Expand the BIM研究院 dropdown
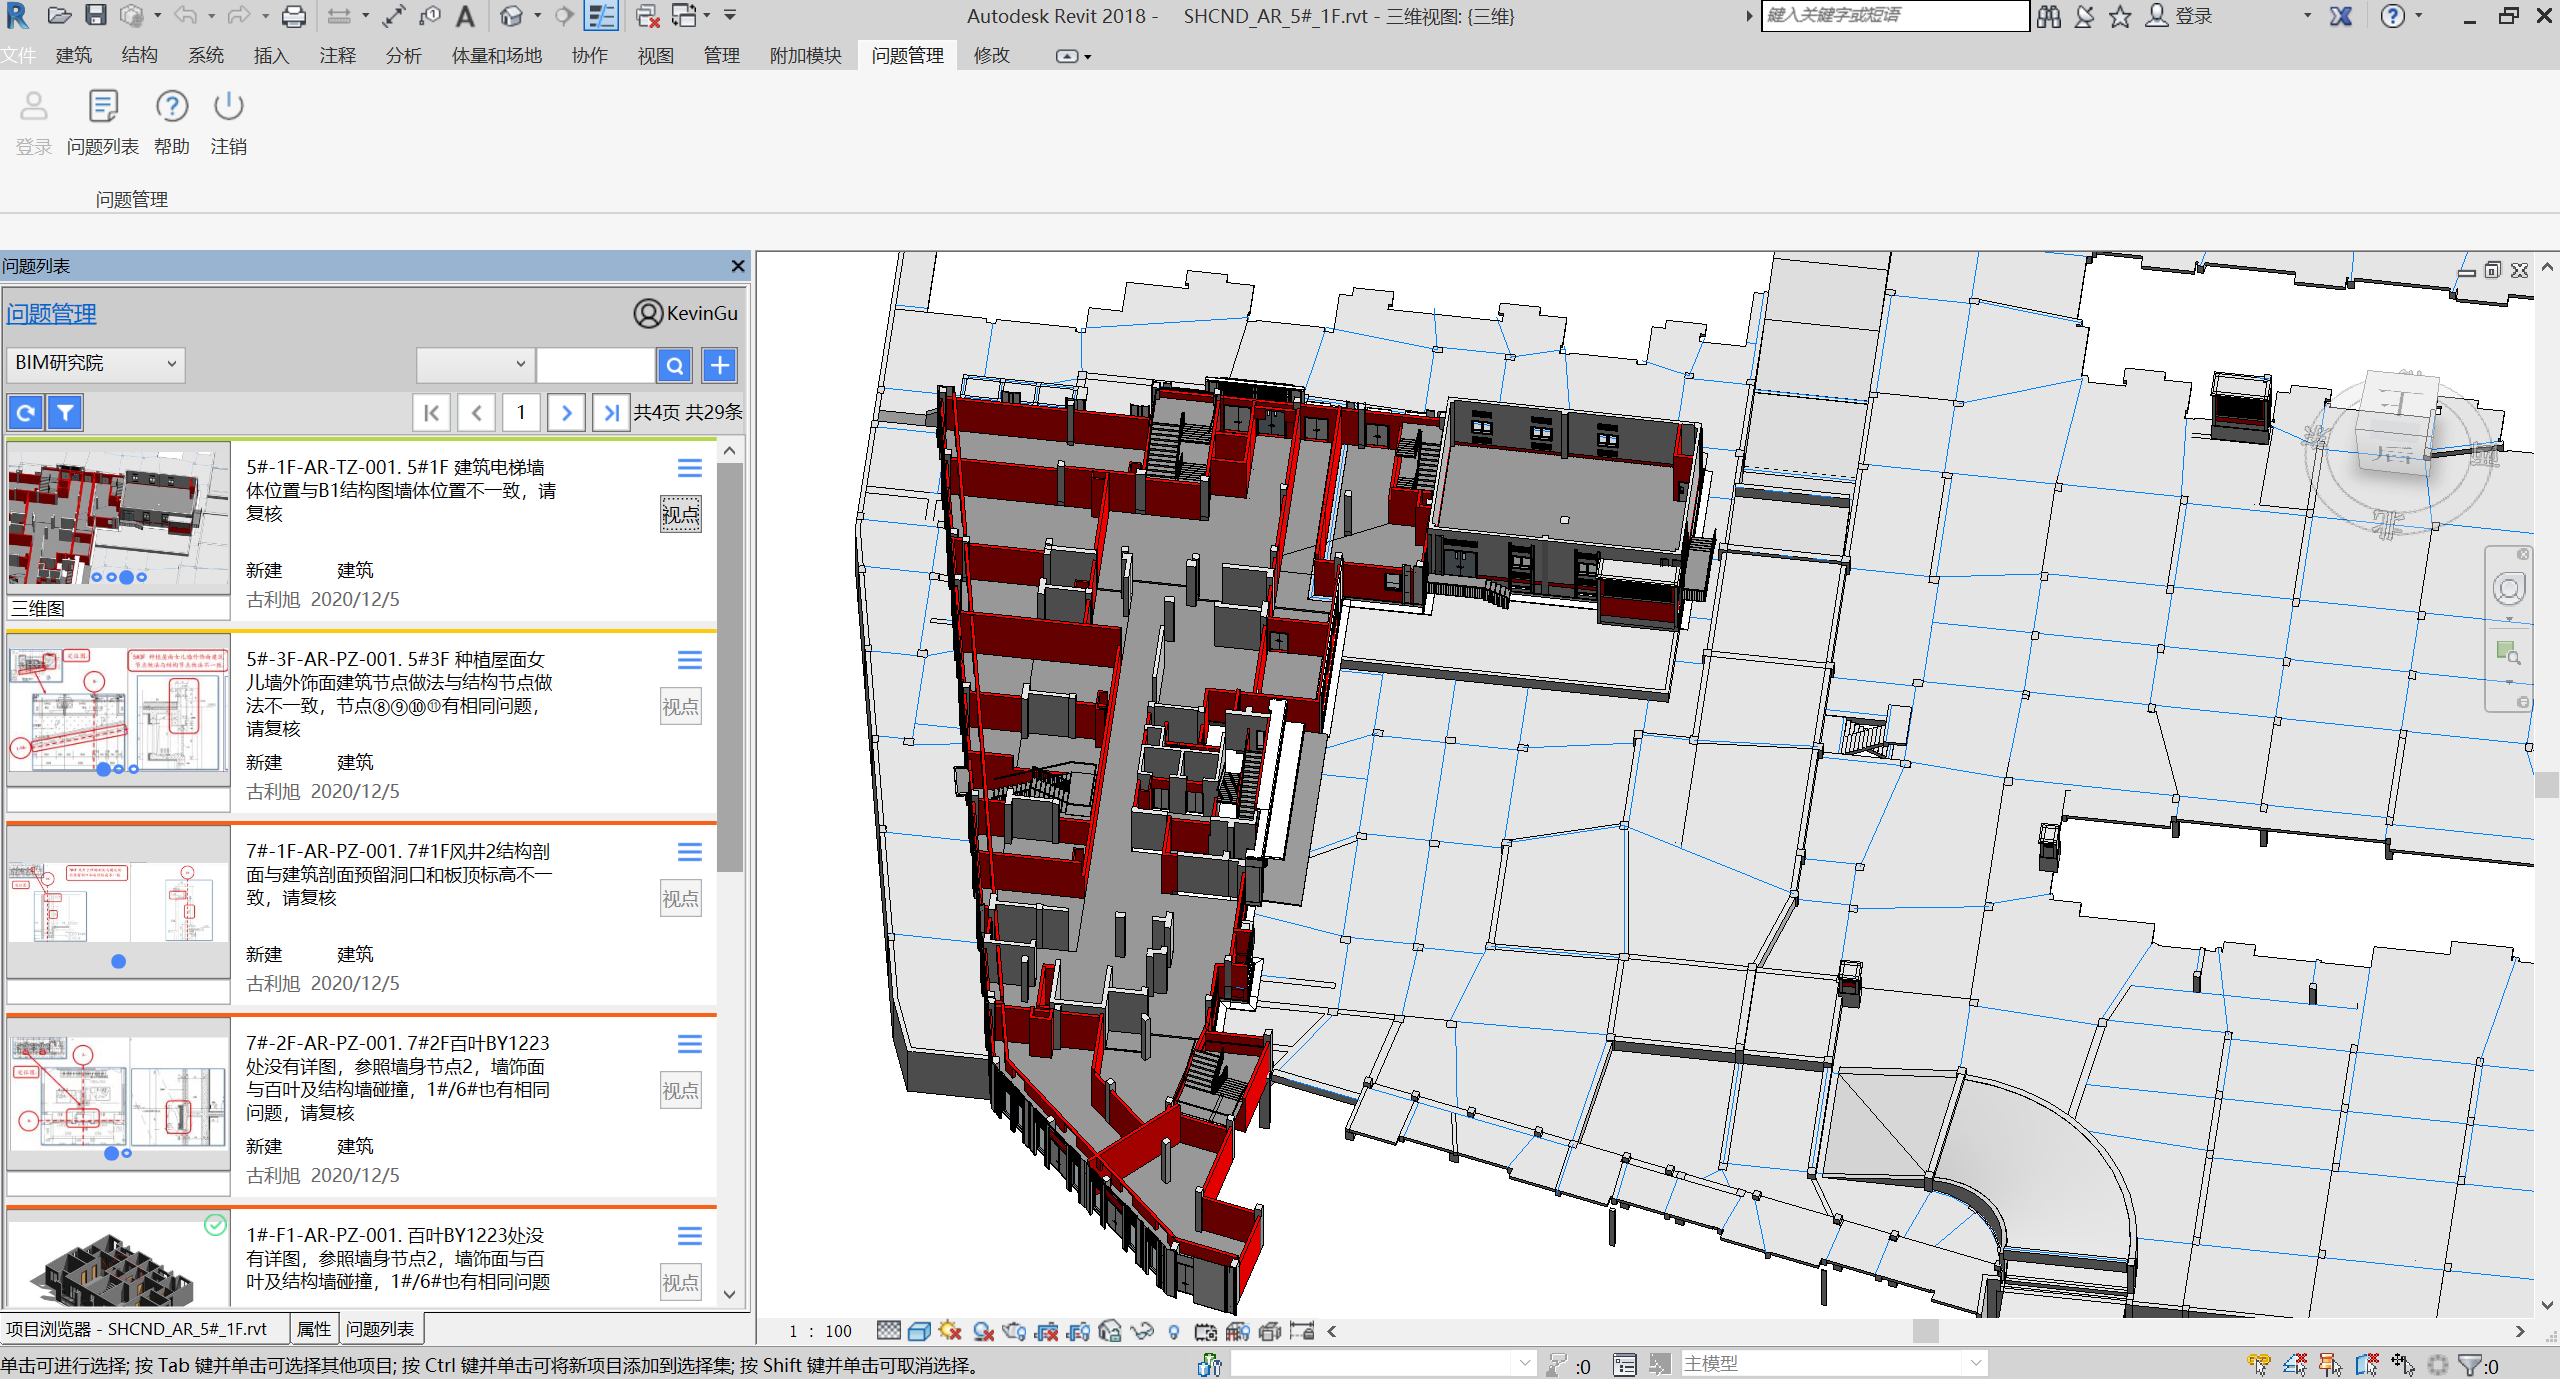2560x1379 pixels. [95, 363]
